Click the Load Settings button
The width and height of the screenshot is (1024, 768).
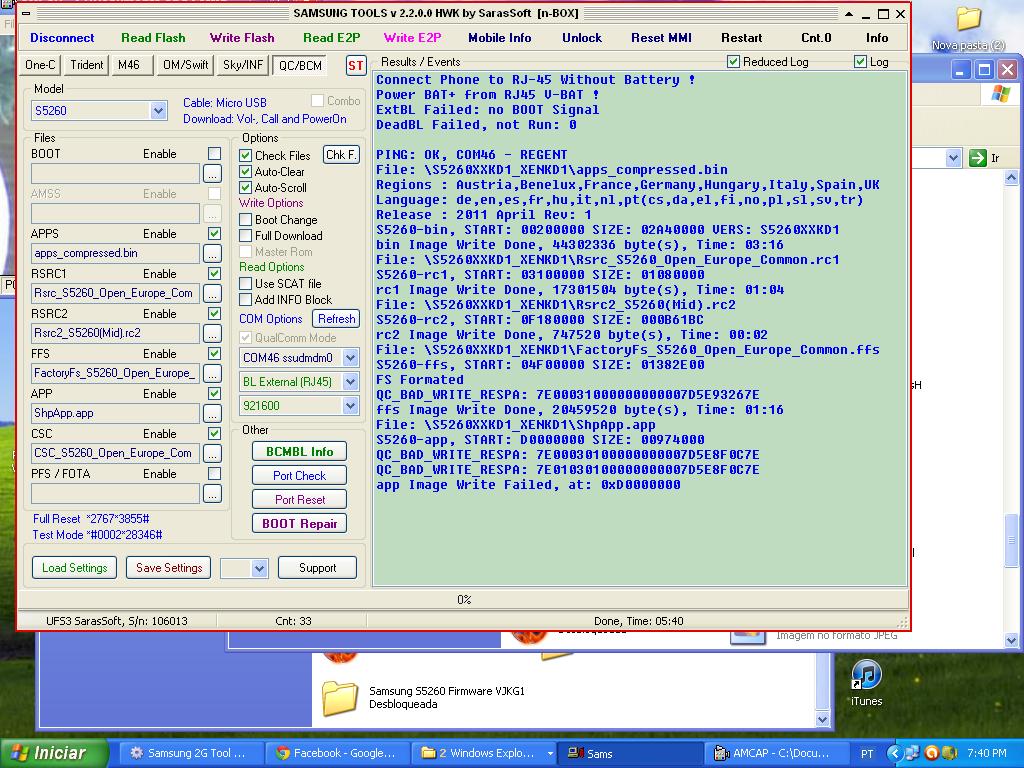(x=74, y=568)
